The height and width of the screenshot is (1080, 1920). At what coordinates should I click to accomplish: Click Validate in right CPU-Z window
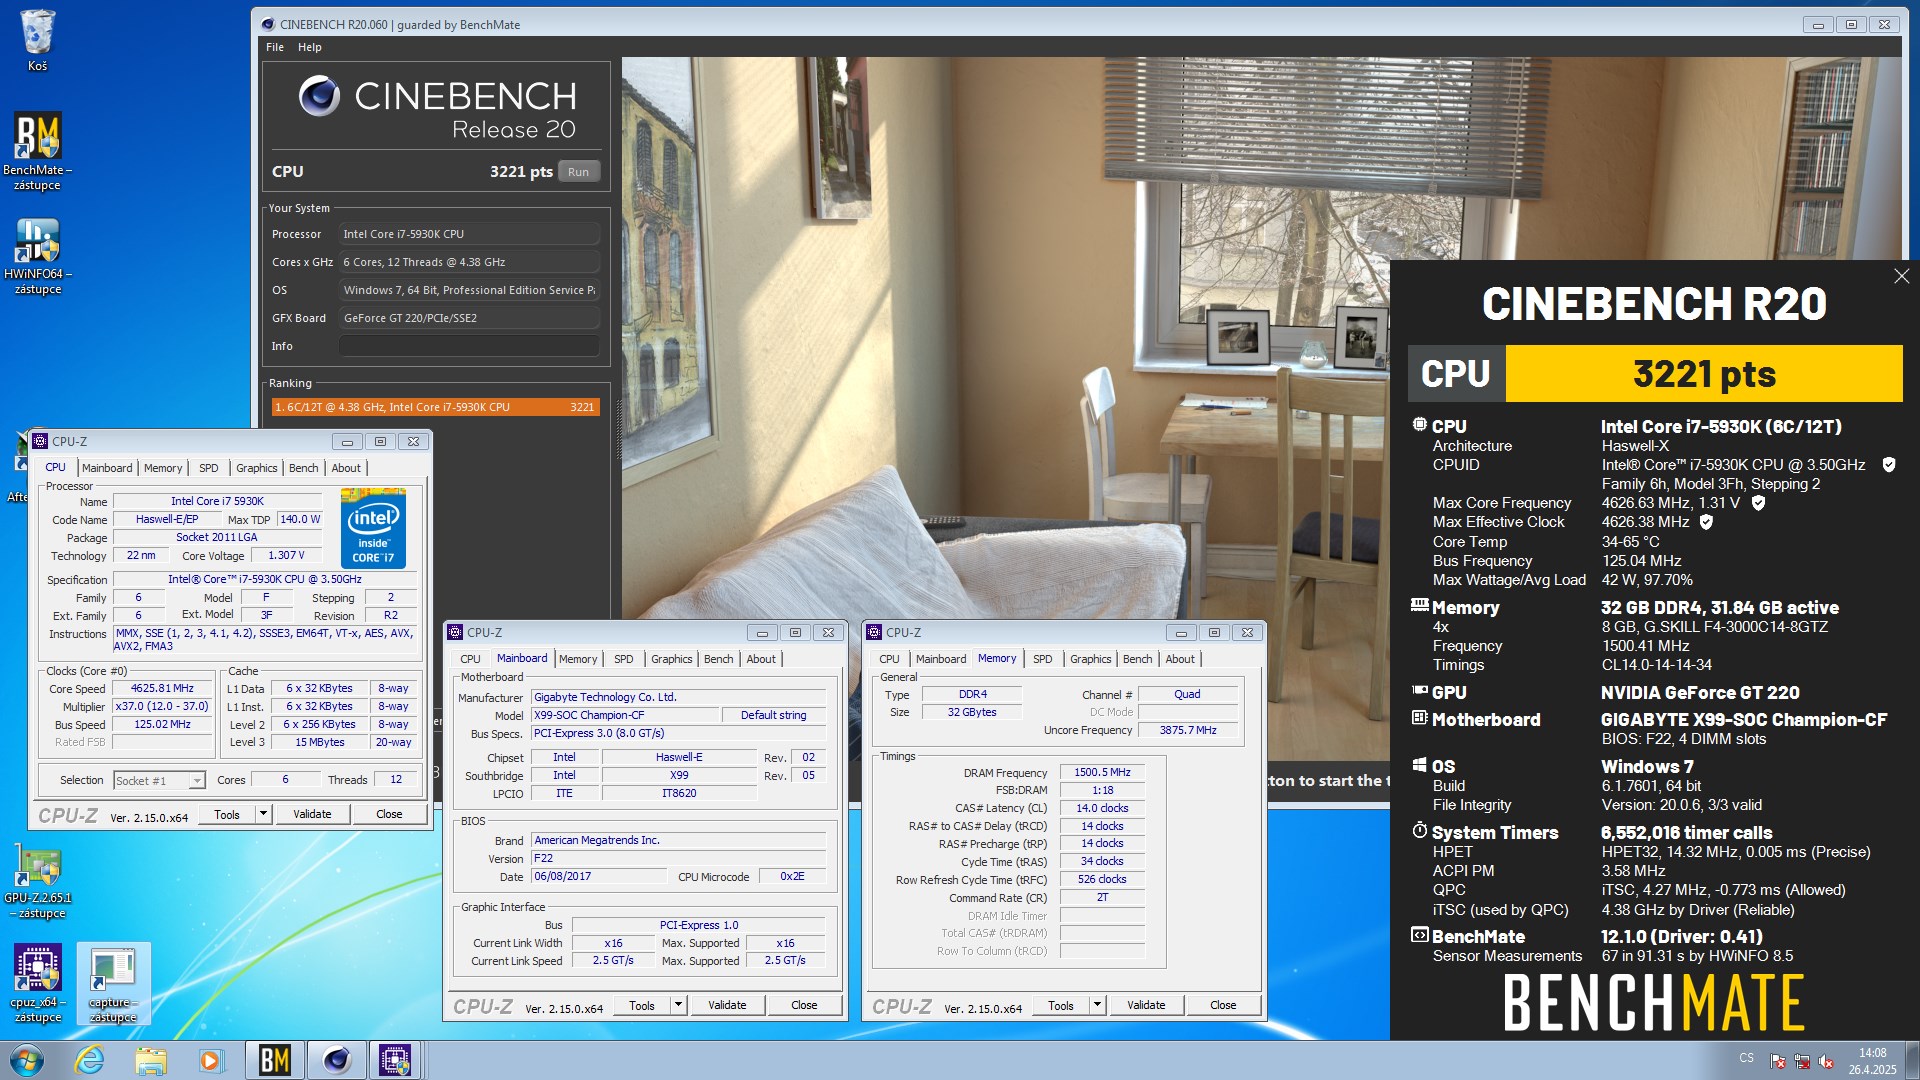click(x=1146, y=1005)
